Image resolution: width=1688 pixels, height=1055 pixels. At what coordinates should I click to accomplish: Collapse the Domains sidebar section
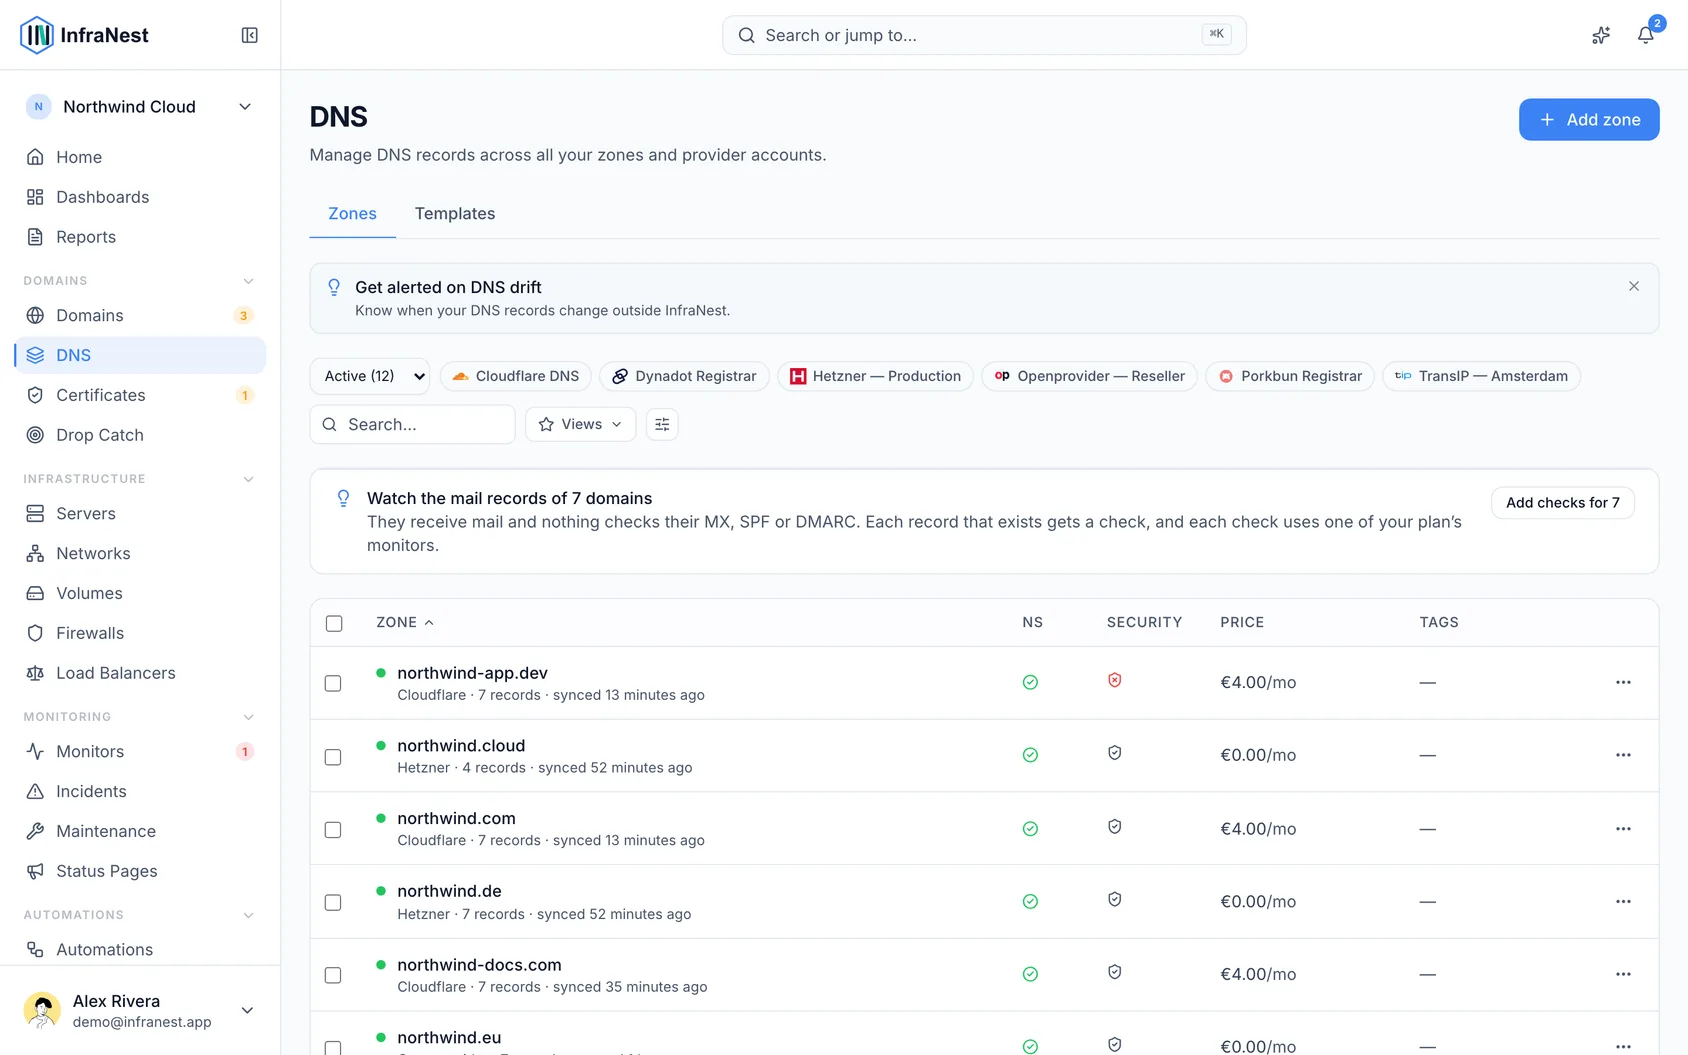pos(249,281)
